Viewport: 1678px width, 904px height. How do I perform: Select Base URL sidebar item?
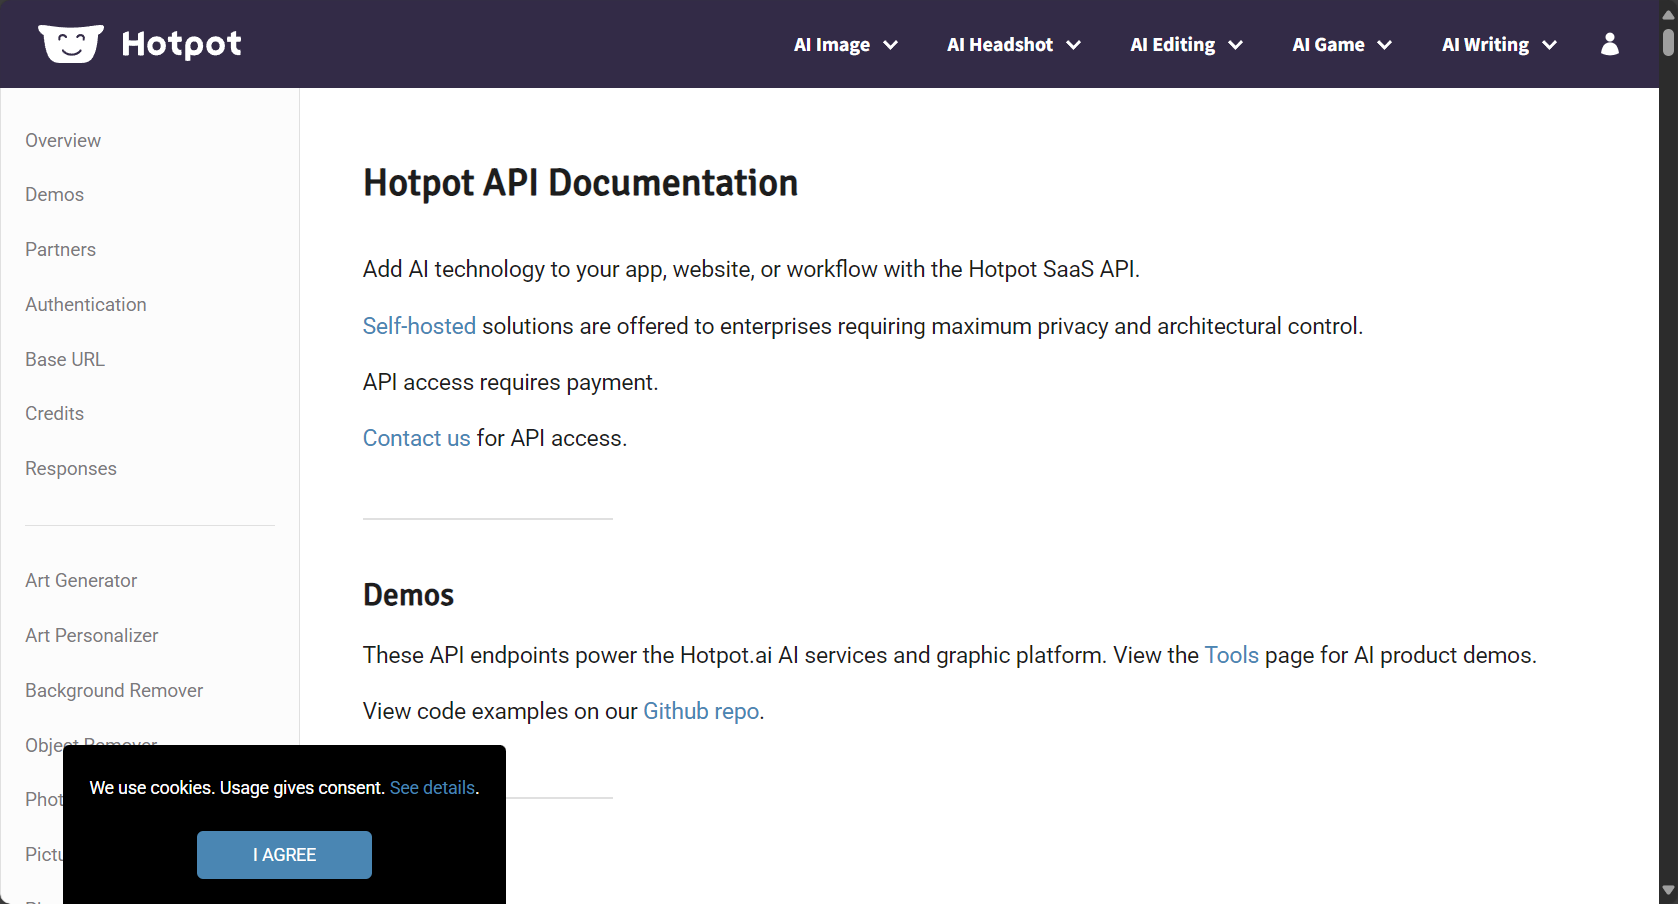click(x=65, y=360)
